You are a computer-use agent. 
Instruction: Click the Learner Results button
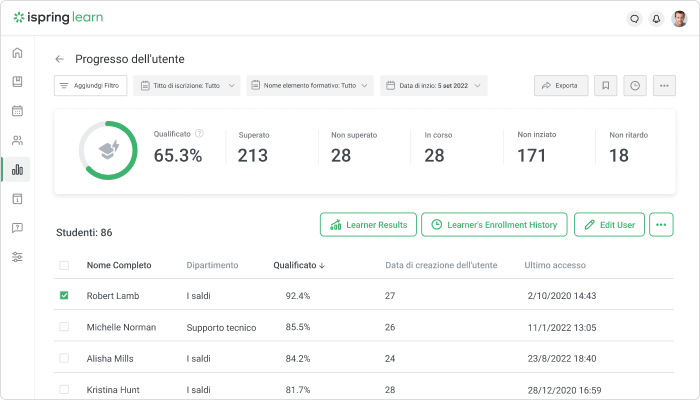point(367,225)
